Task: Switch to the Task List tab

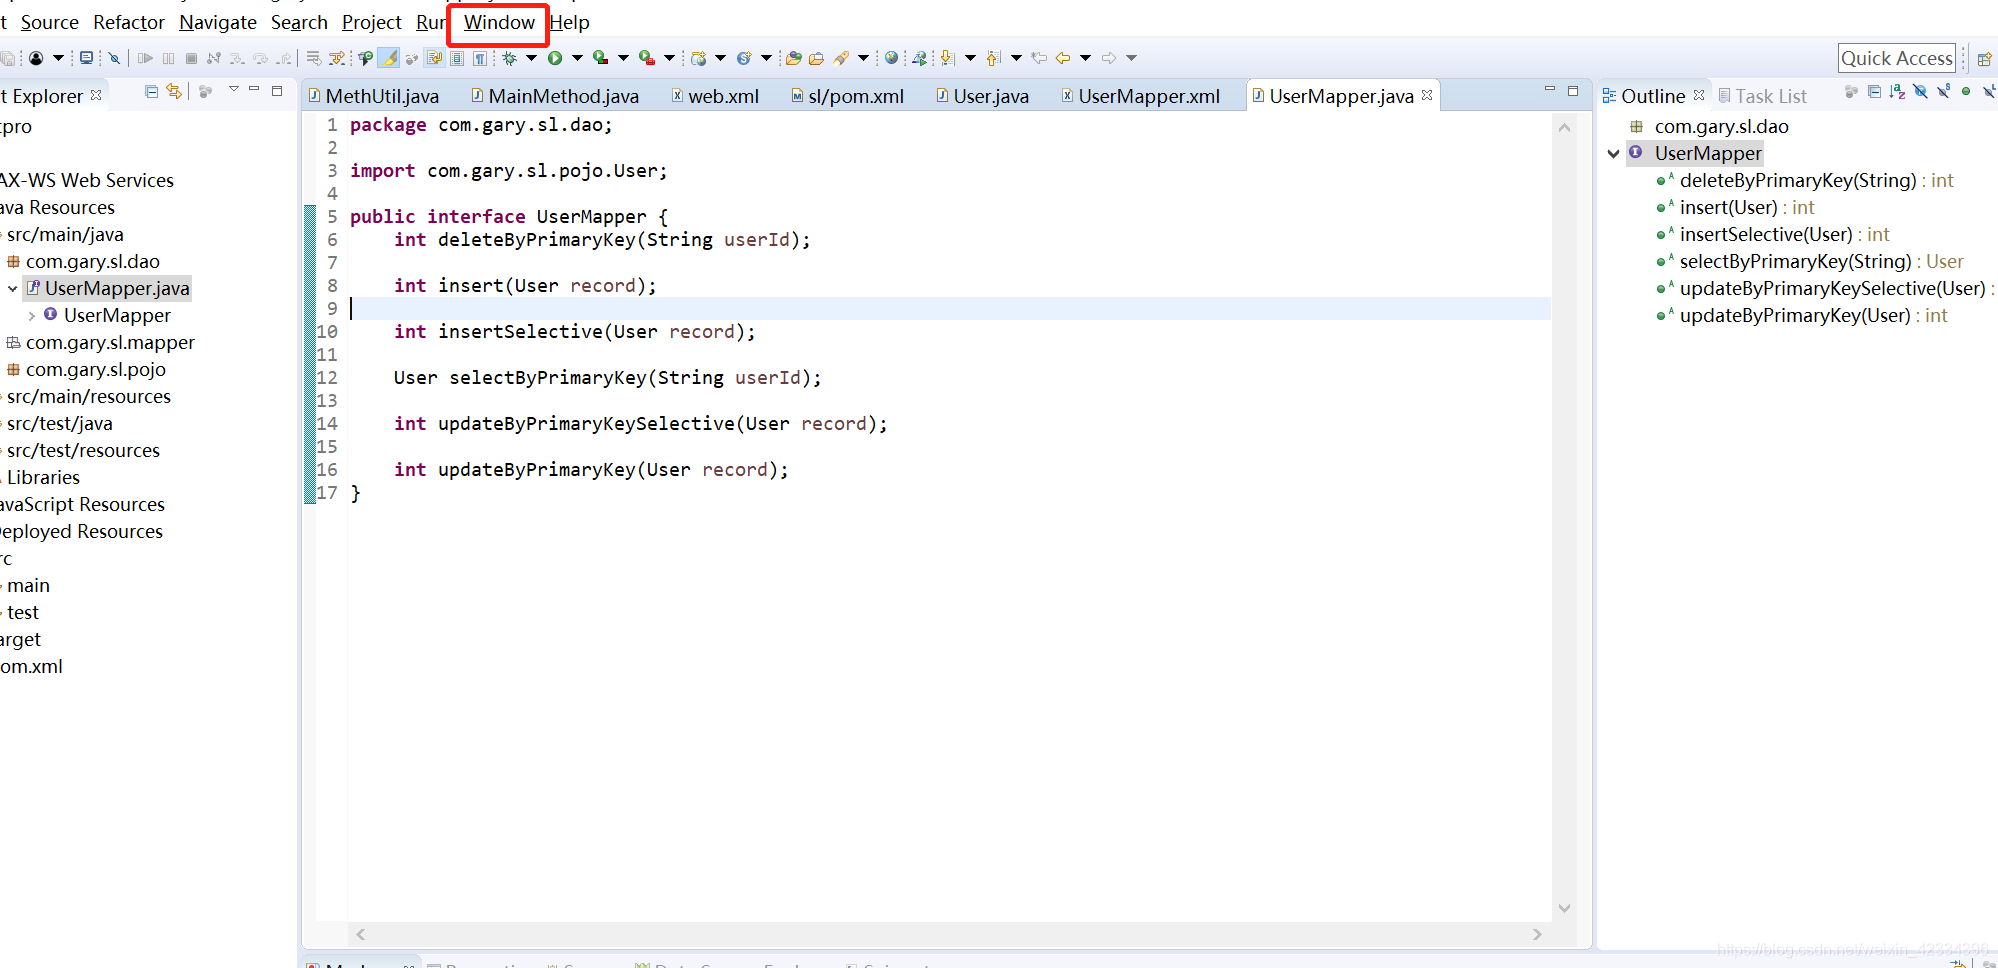Action: tap(1762, 96)
